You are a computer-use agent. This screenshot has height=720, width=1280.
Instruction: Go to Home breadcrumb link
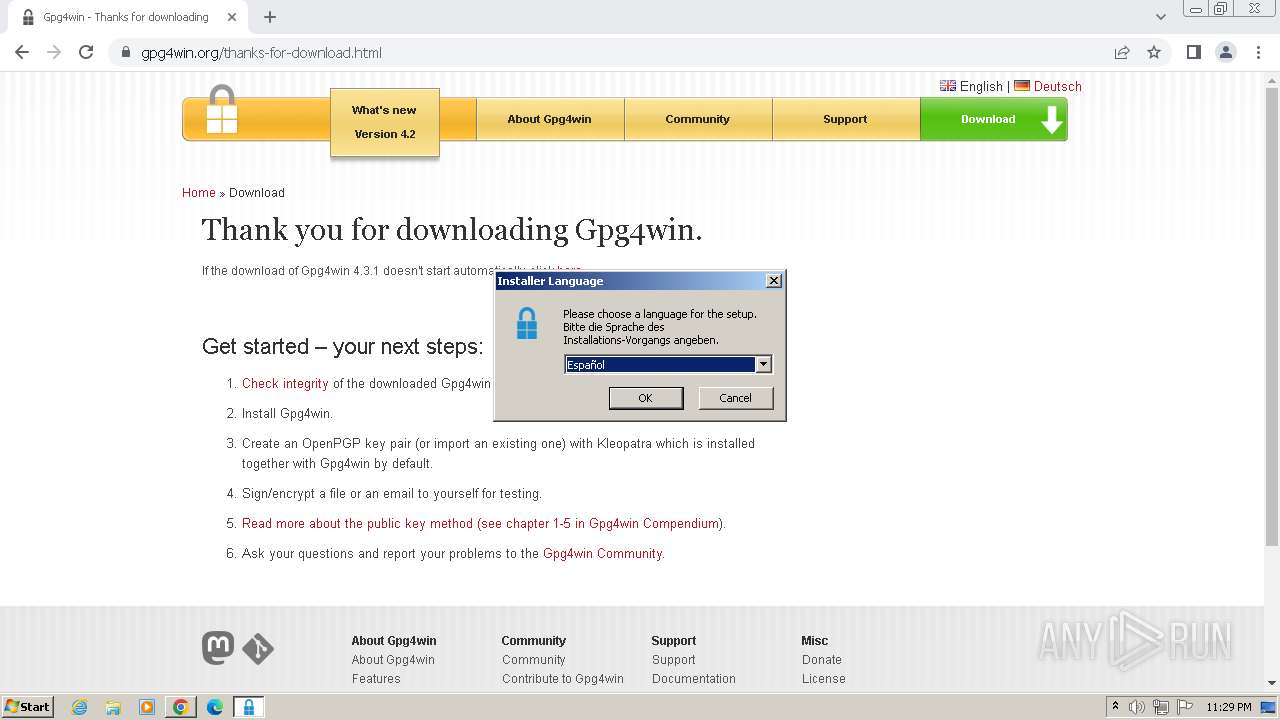coord(199,193)
